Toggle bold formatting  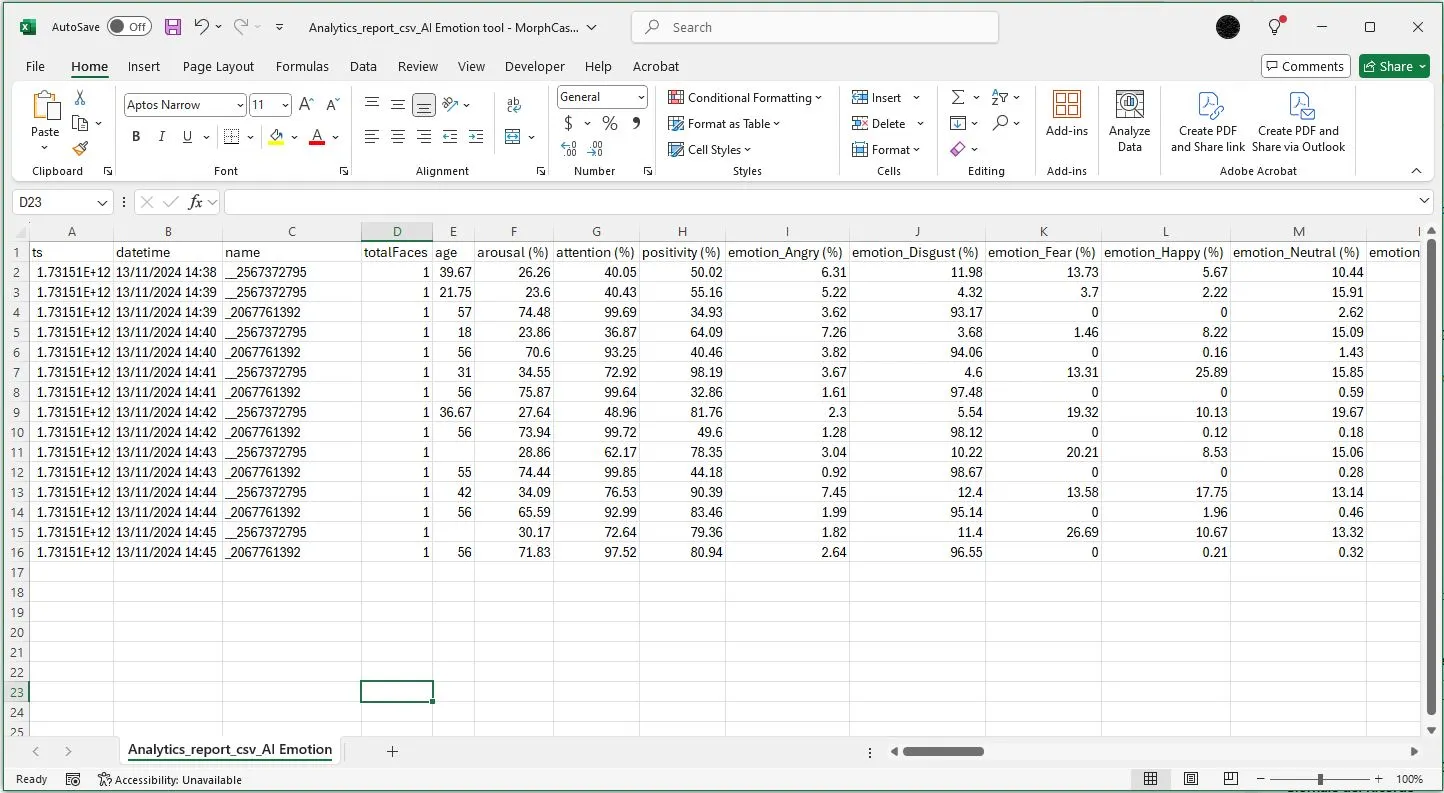136,136
